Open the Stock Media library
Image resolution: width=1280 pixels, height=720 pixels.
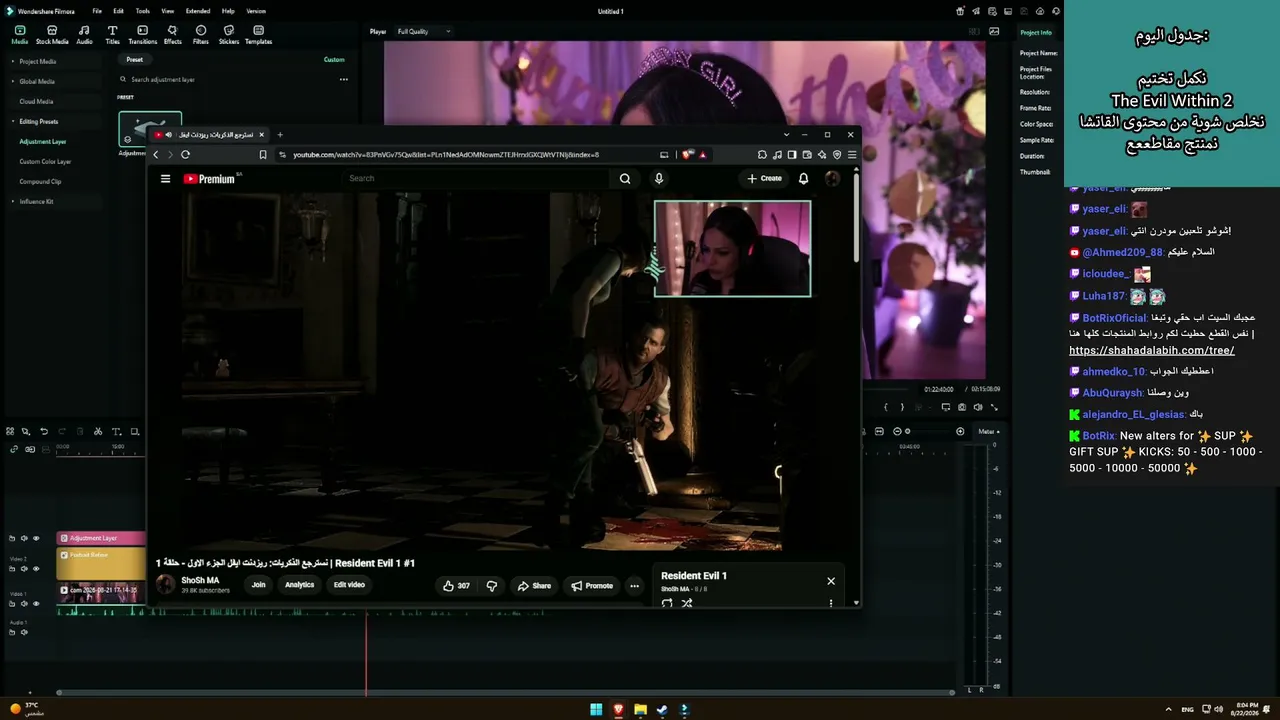[52, 35]
